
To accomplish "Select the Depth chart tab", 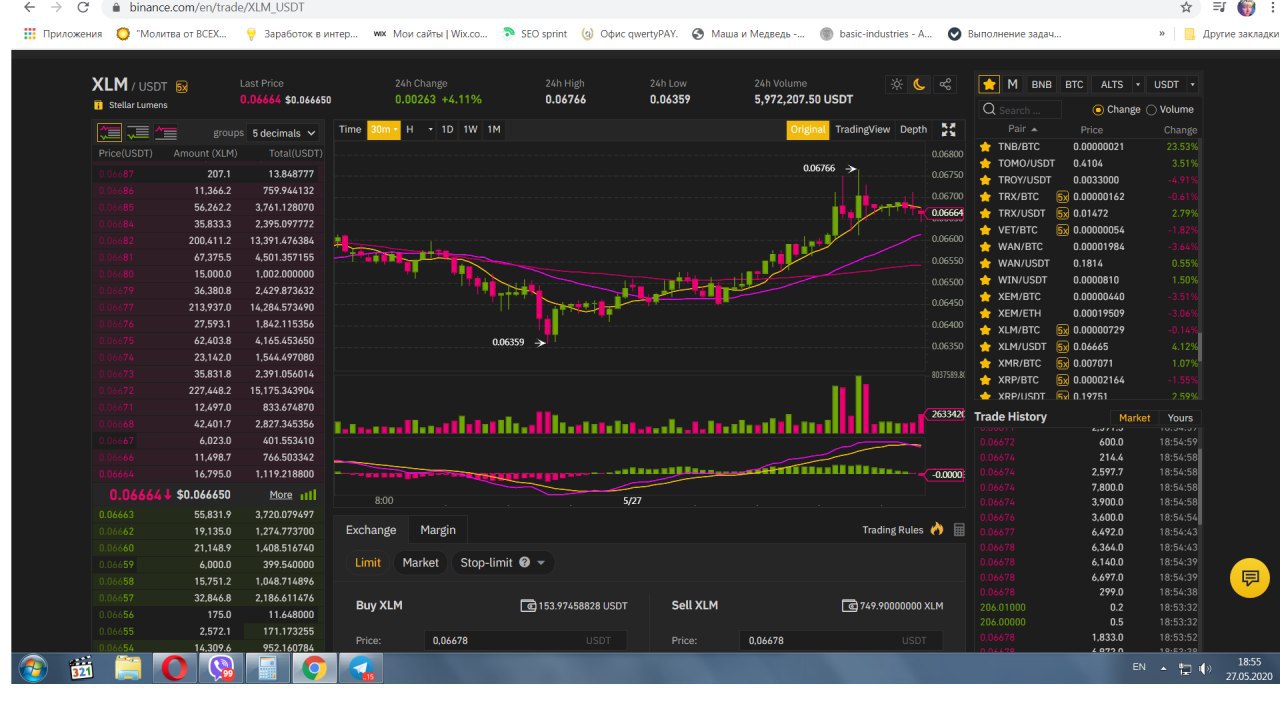I will coord(913,129).
